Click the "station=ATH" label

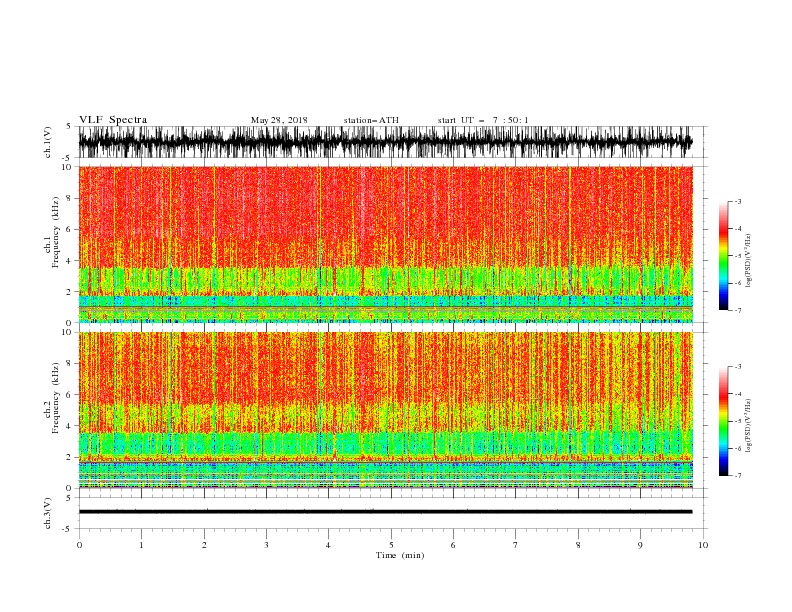371,120
